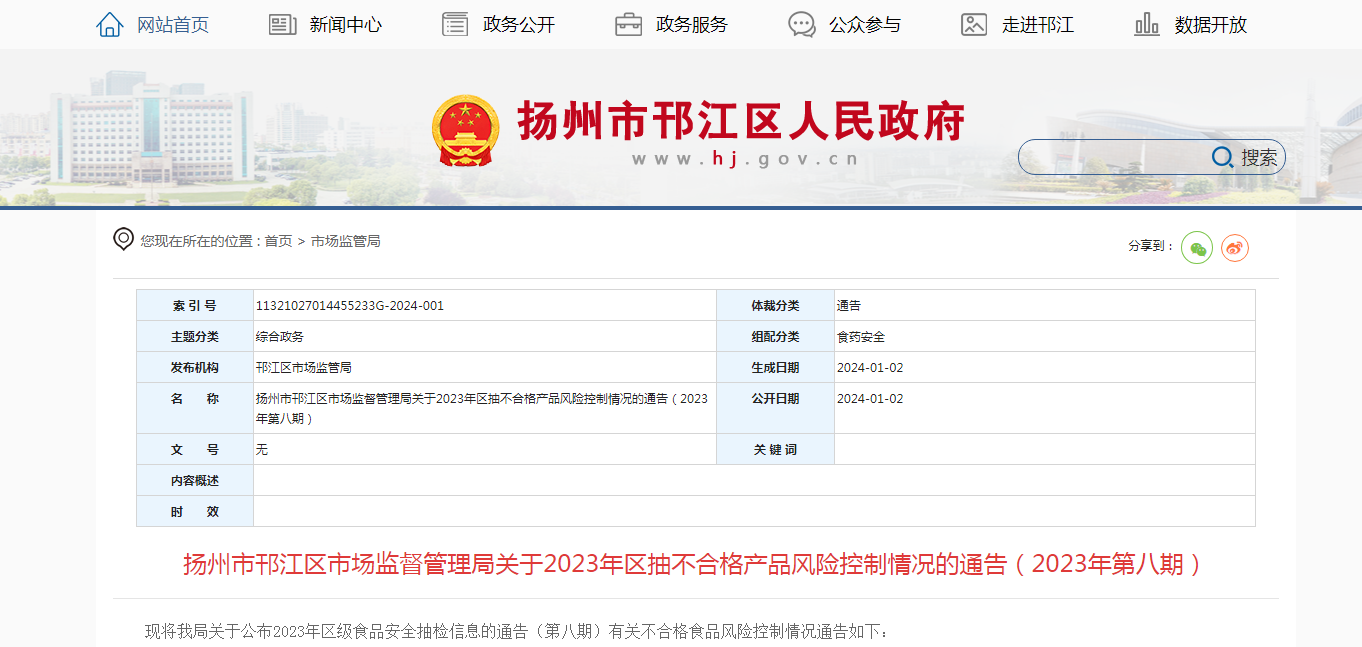Click the picture icon for 走进邗江
Viewport: 1362px width, 647px height.
[974, 25]
